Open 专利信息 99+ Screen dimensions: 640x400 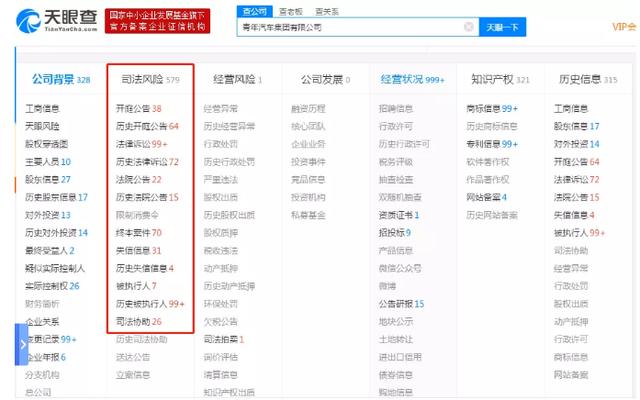tap(492, 144)
